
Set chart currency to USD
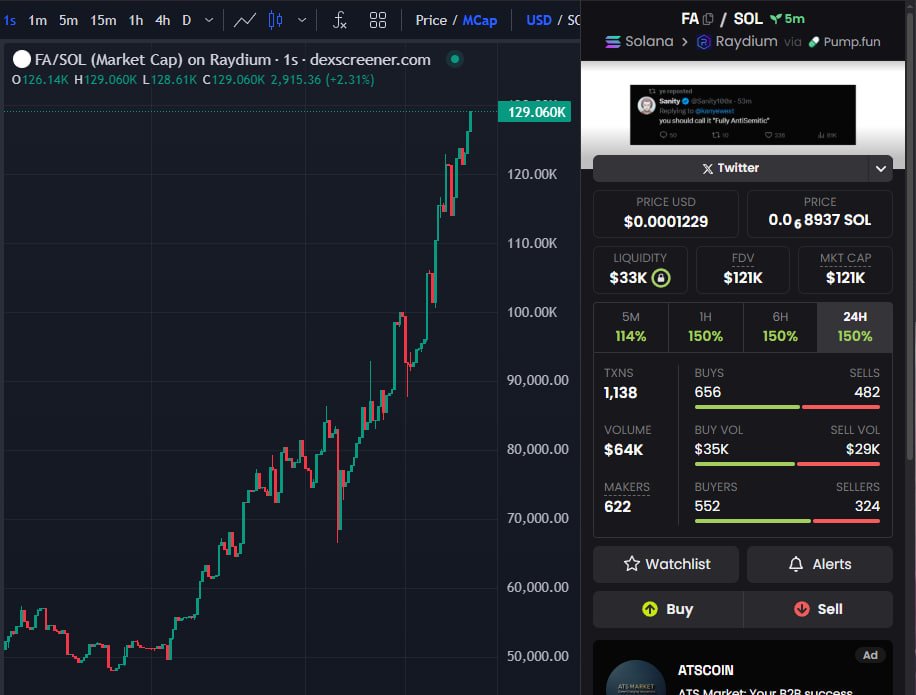coord(539,20)
